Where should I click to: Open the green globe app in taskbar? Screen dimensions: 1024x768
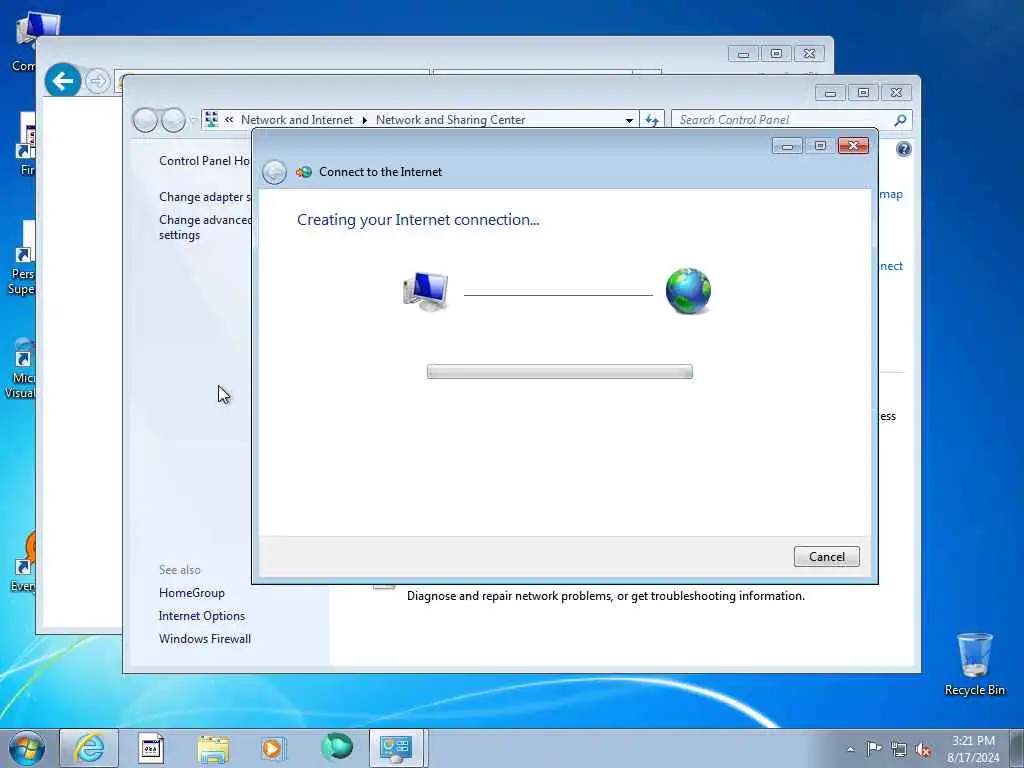pyautogui.click(x=336, y=747)
